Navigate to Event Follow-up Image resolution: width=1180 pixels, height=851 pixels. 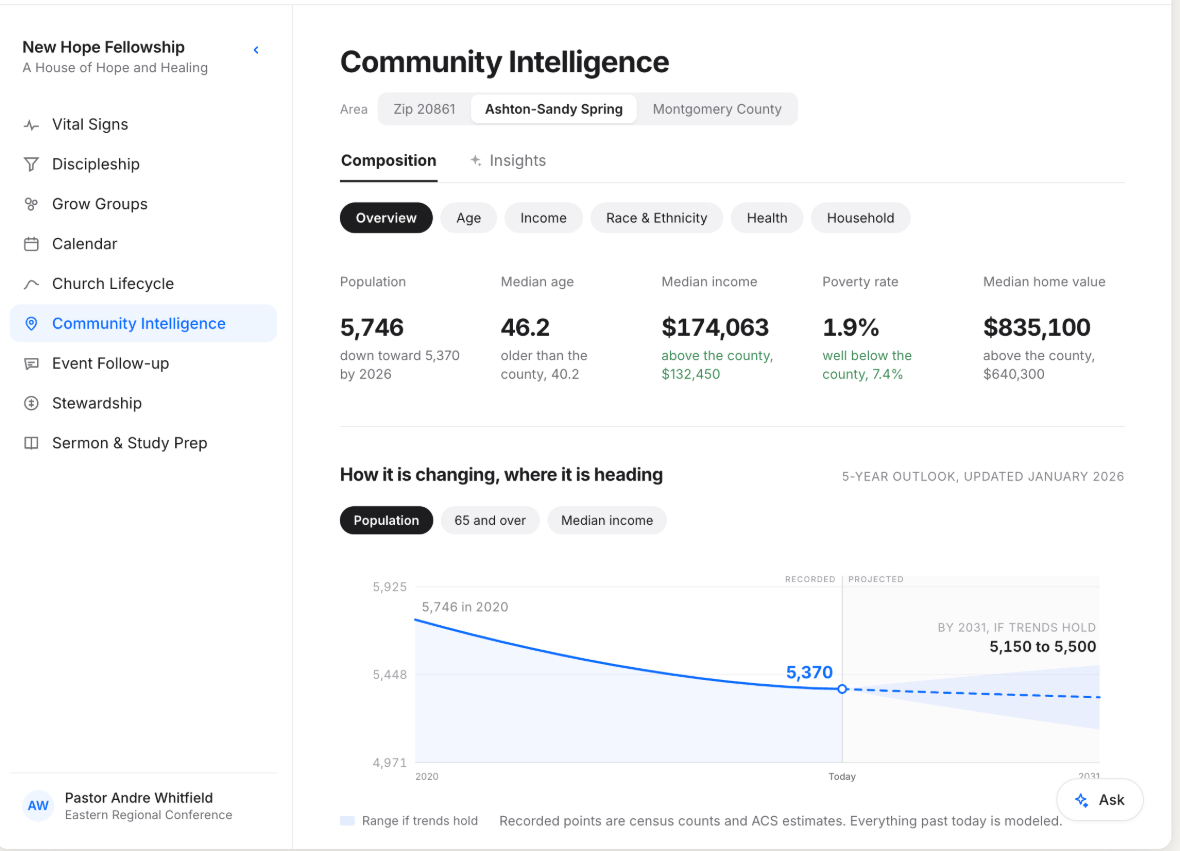click(143, 363)
